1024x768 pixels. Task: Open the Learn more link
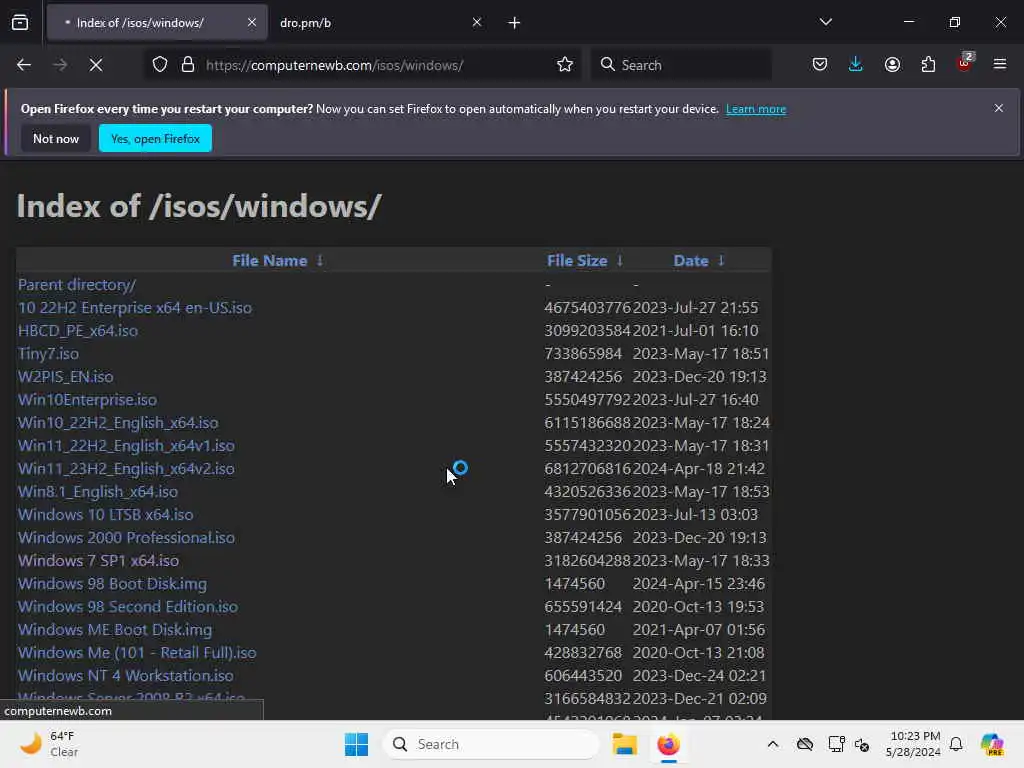click(x=756, y=109)
